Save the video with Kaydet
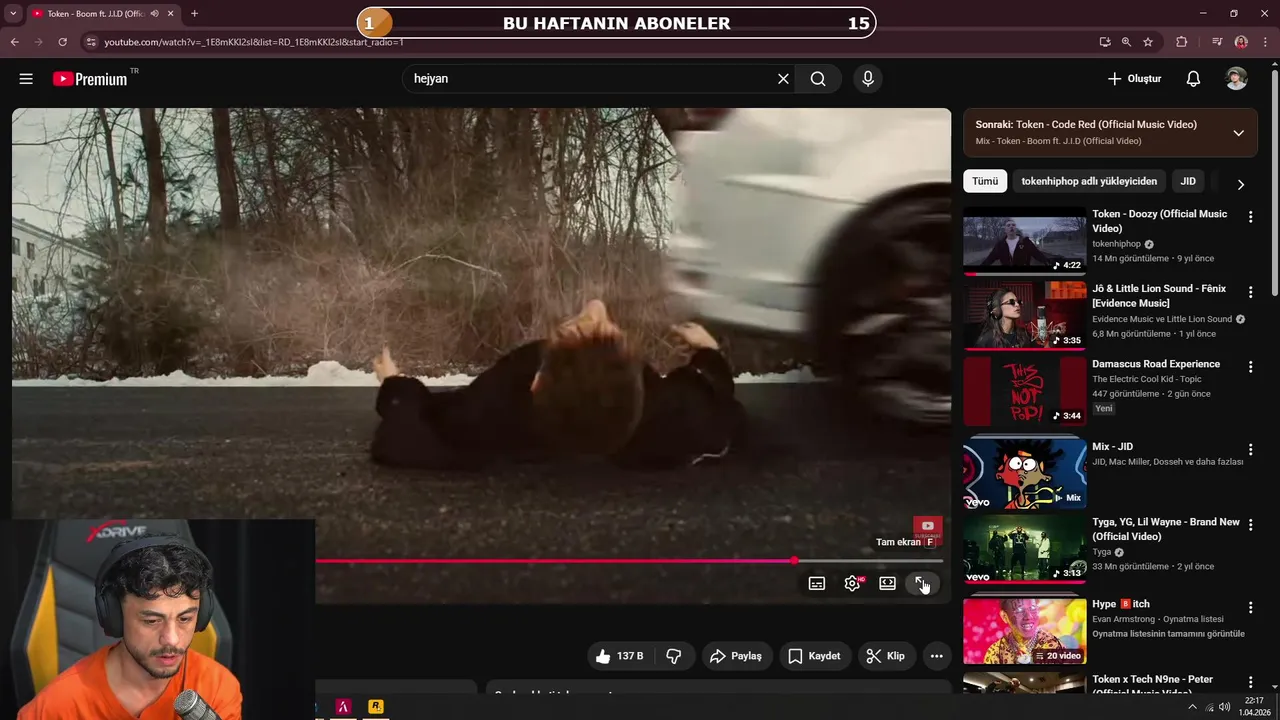The width and height of the screenshot is (1280, 720). [x=814, y=656]
